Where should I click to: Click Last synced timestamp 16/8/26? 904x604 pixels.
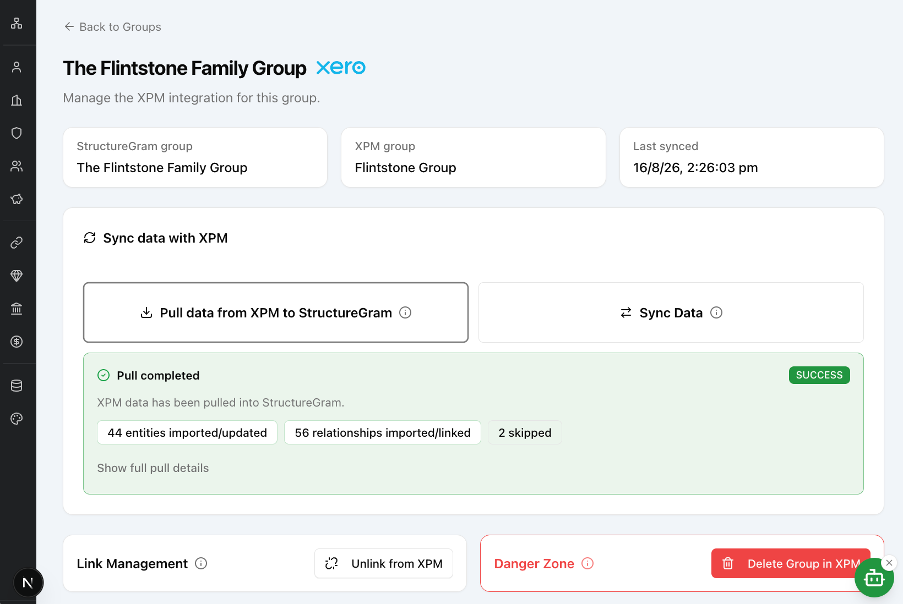(x=695, y=168)
